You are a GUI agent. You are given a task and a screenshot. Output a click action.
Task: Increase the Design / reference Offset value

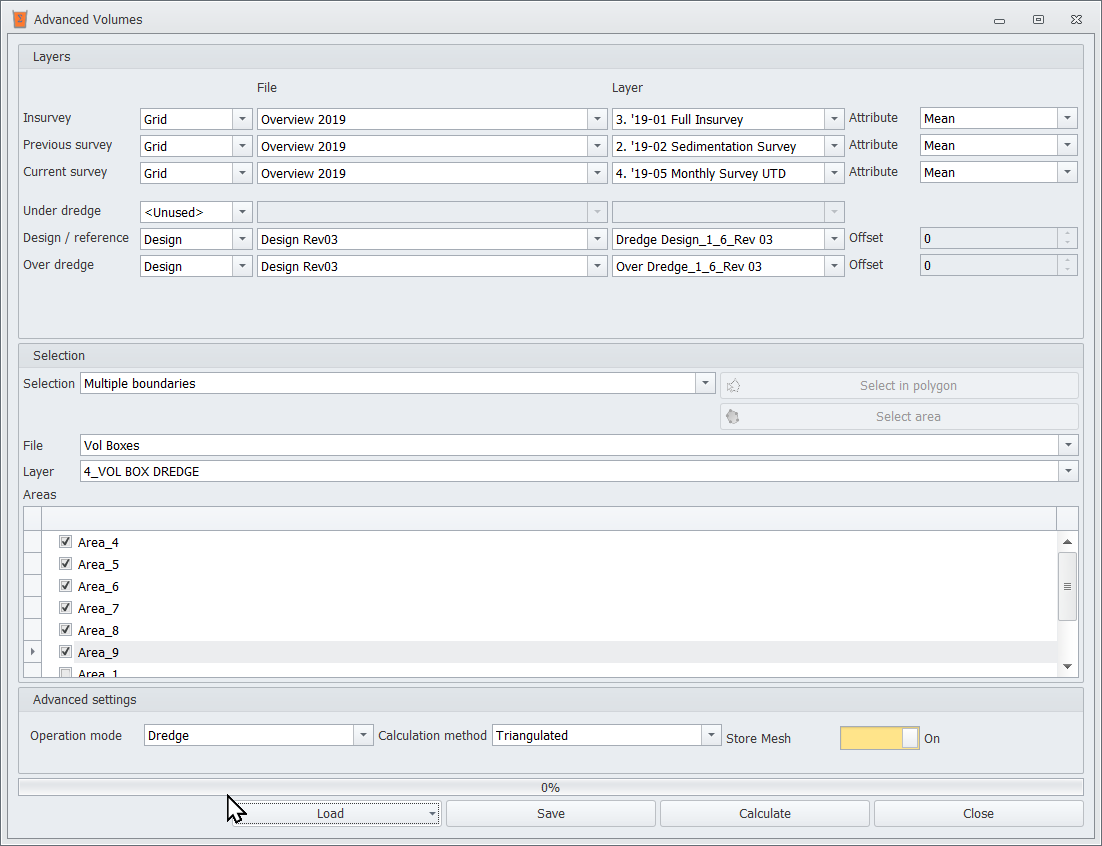point(1068,234)
